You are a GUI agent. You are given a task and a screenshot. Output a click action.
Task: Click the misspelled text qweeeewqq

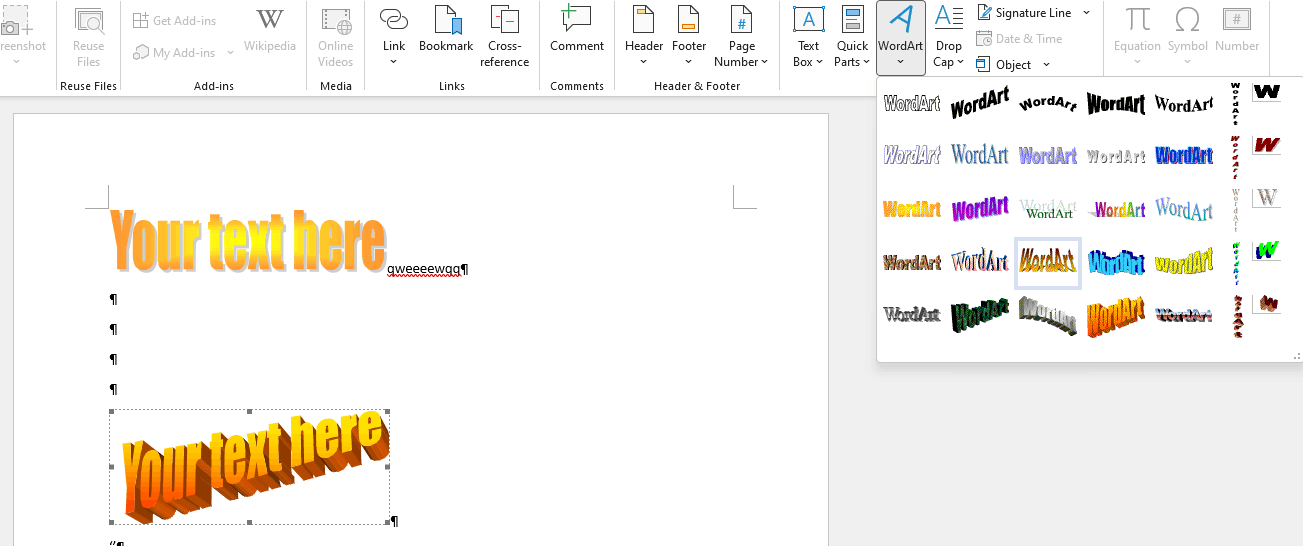point(424,269)
